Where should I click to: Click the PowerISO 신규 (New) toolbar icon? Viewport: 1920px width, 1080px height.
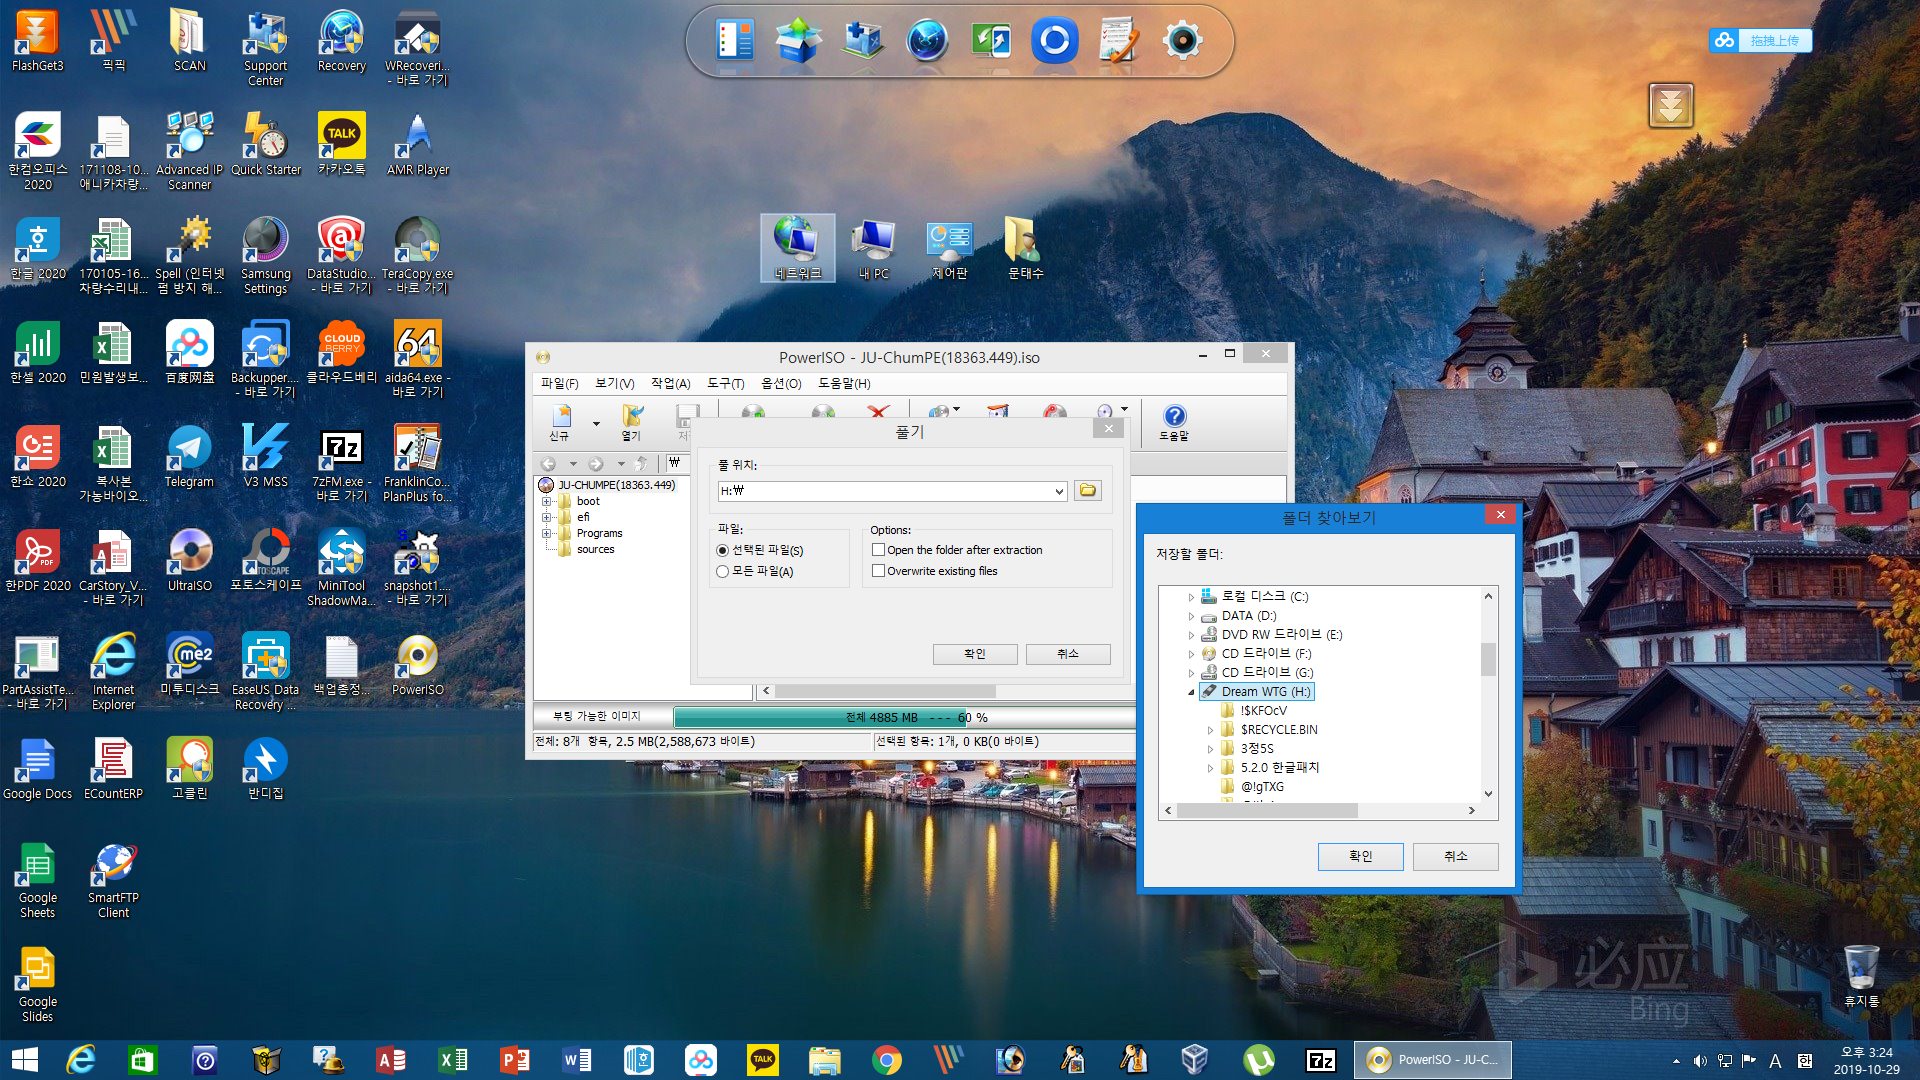(x=560, y=422)
